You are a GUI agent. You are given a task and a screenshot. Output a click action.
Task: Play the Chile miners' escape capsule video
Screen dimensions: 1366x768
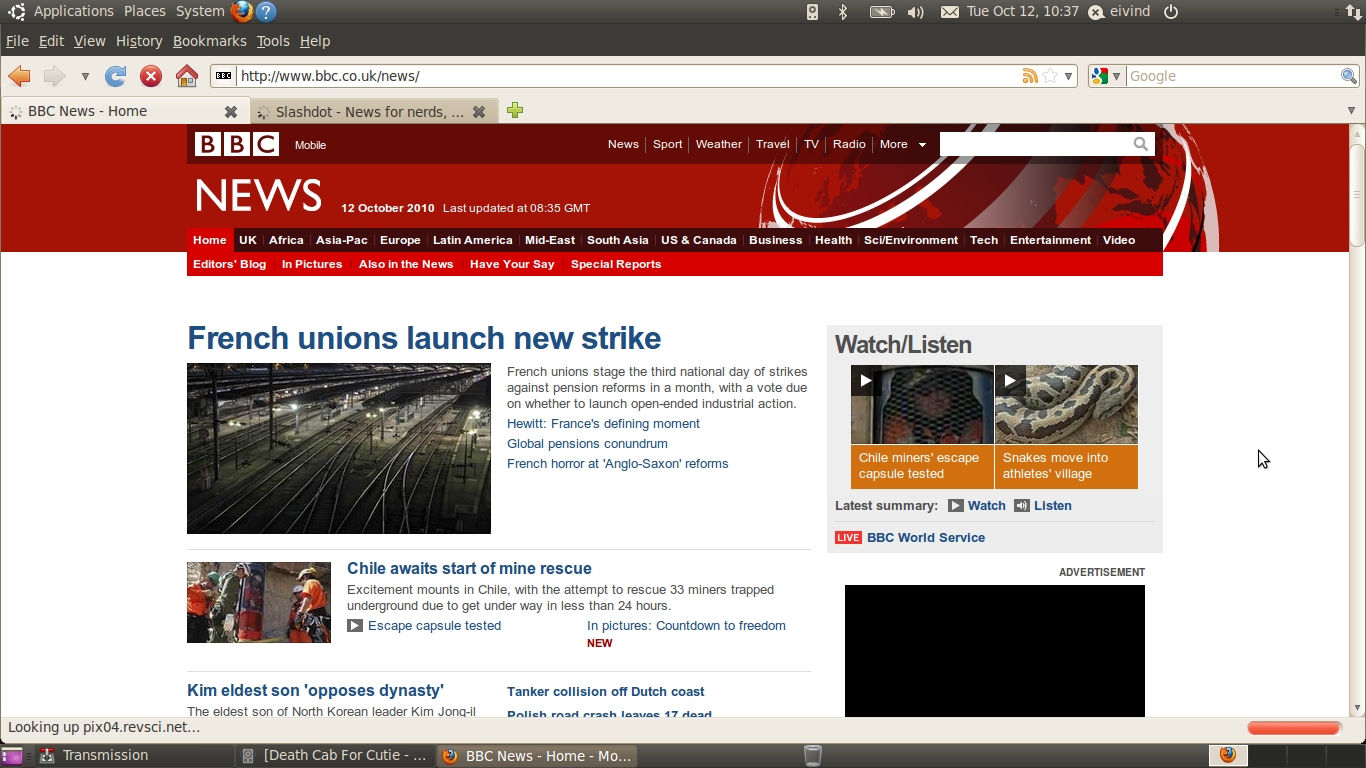pyautogui.click(x=866, y=380)
